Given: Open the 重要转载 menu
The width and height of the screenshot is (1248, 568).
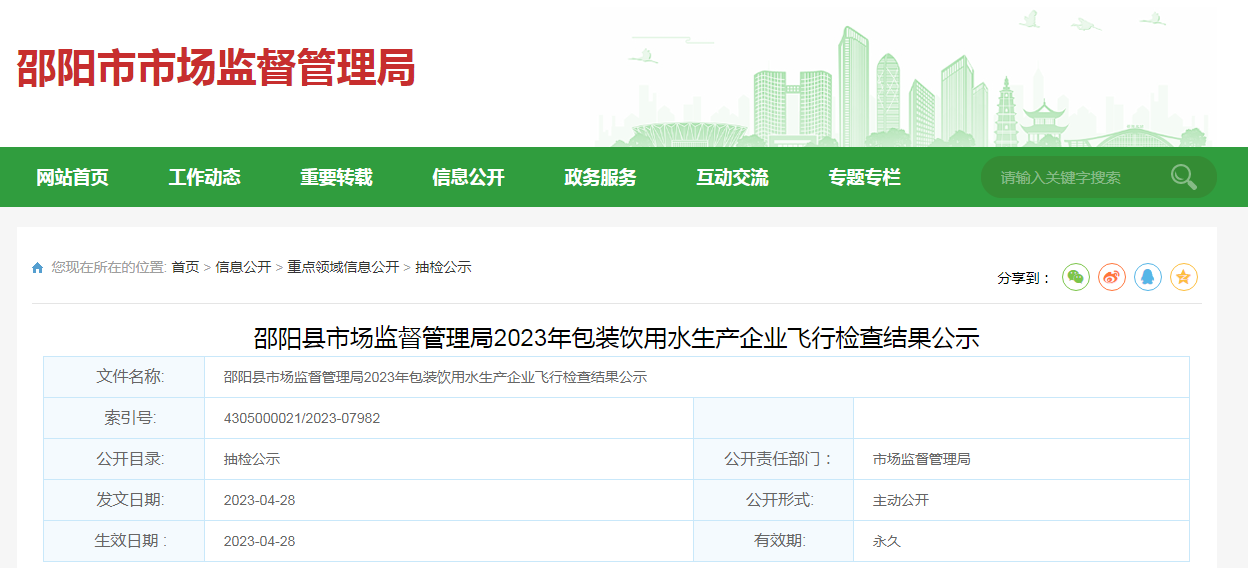Looking at the screenshot, I should click(x=336, y=177).
